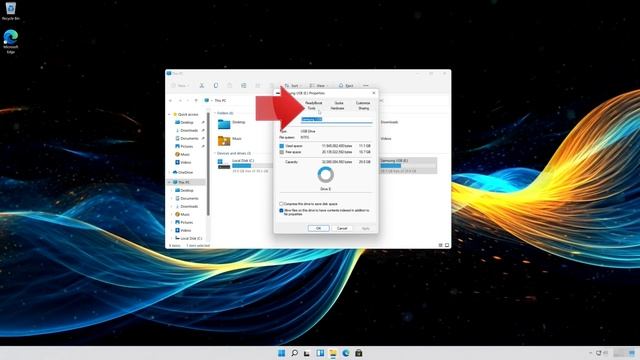
Task: Click Cancel in the Properties dialog
Action: pos(342,228)
